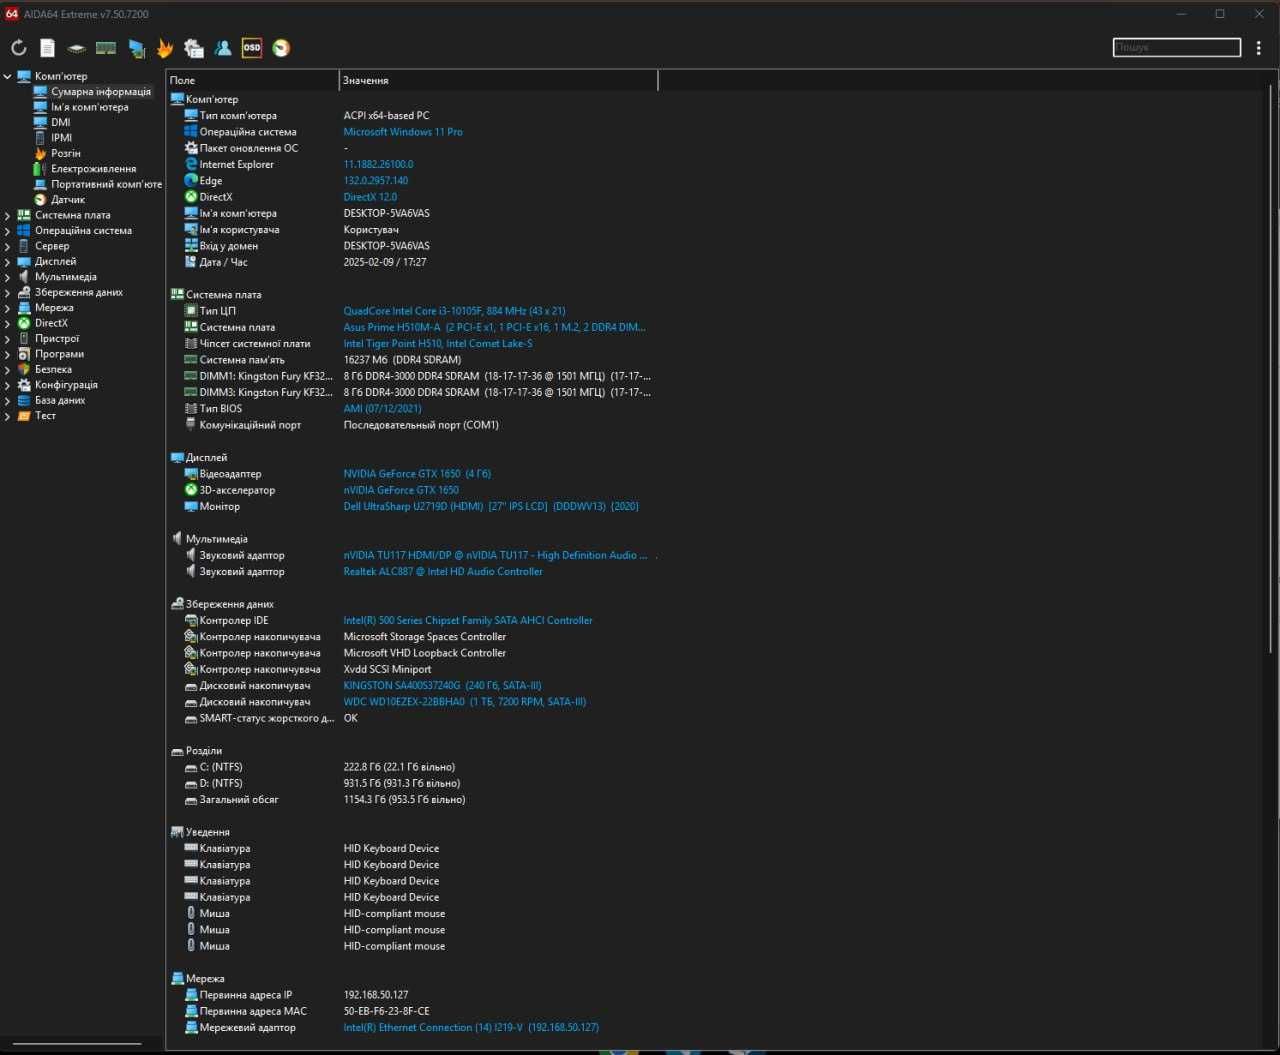
Task: Click the Безпека shield icon
Action: (24, 369)
